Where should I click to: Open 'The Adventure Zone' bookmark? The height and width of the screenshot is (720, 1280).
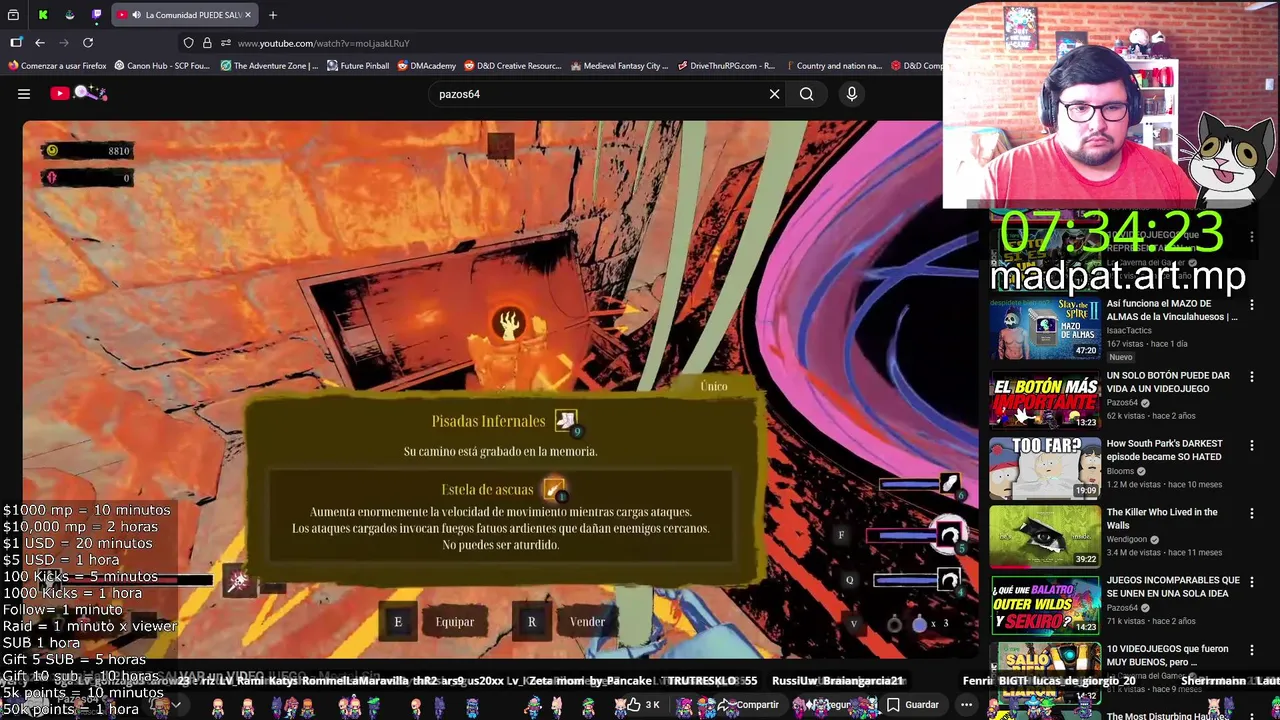pos(269,66)
